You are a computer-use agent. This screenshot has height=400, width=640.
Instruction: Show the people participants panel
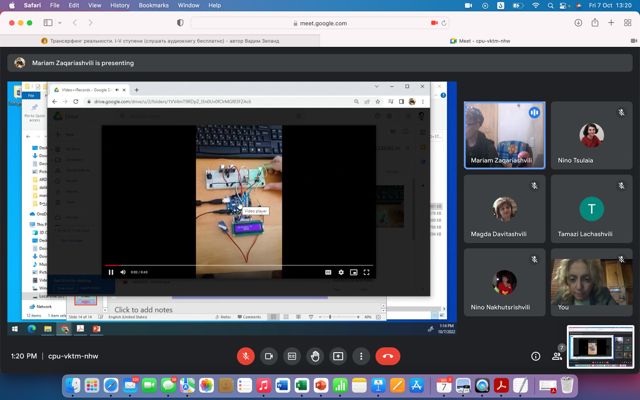558,356
